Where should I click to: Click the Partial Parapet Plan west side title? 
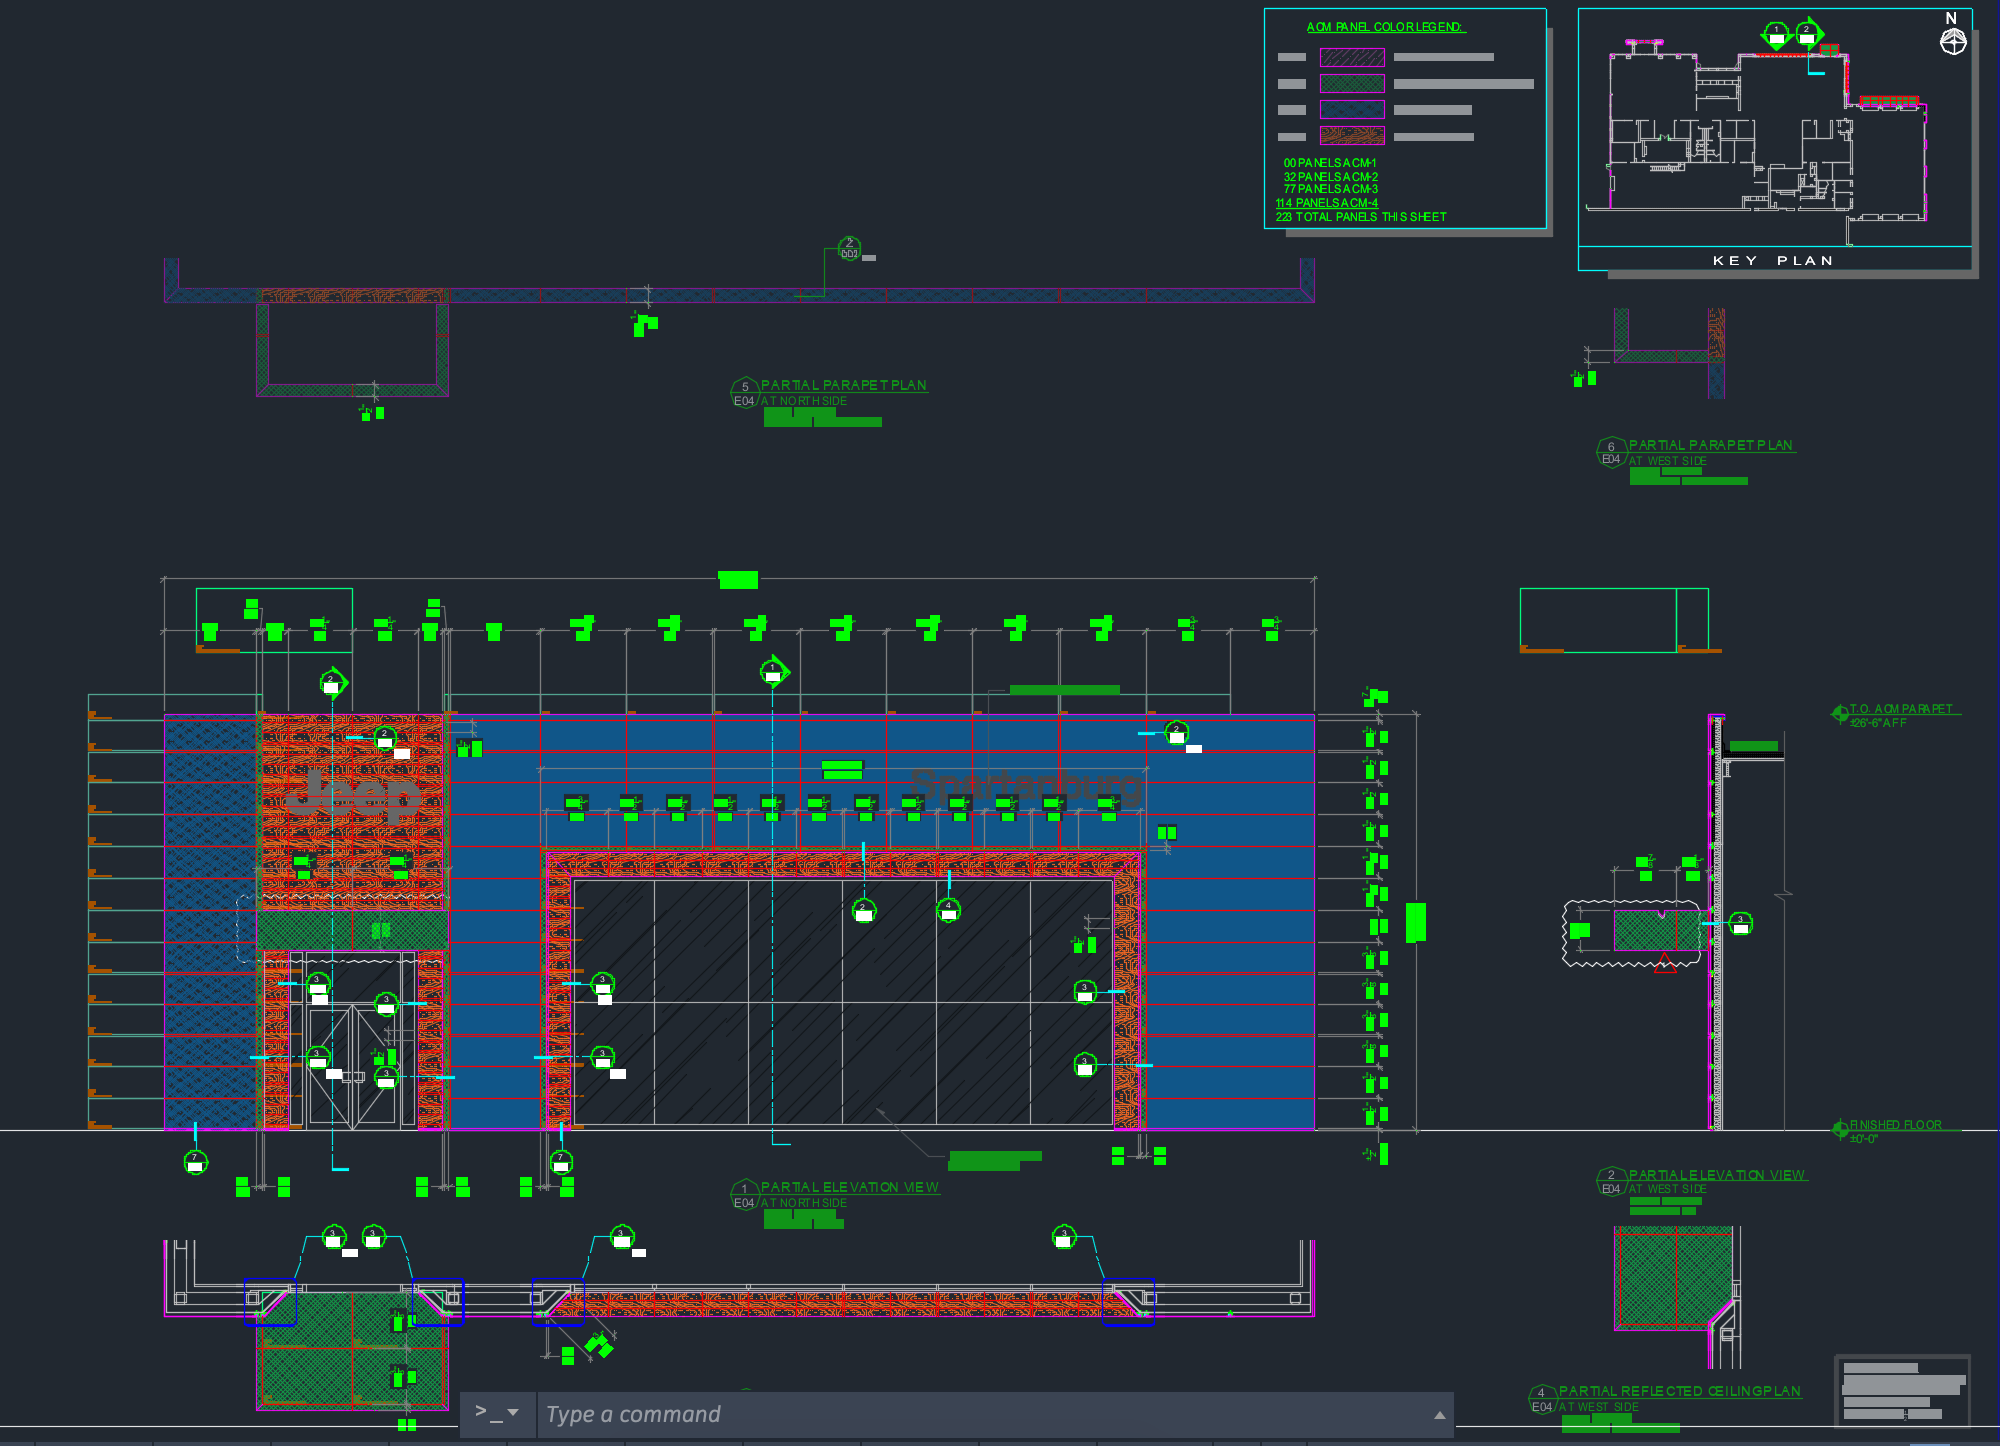pos(1710,445)
